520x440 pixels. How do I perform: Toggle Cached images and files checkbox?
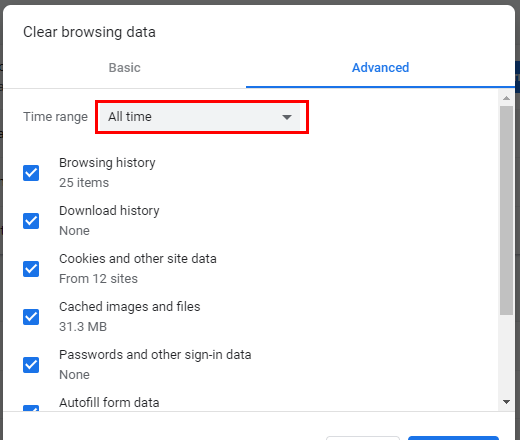31,317
